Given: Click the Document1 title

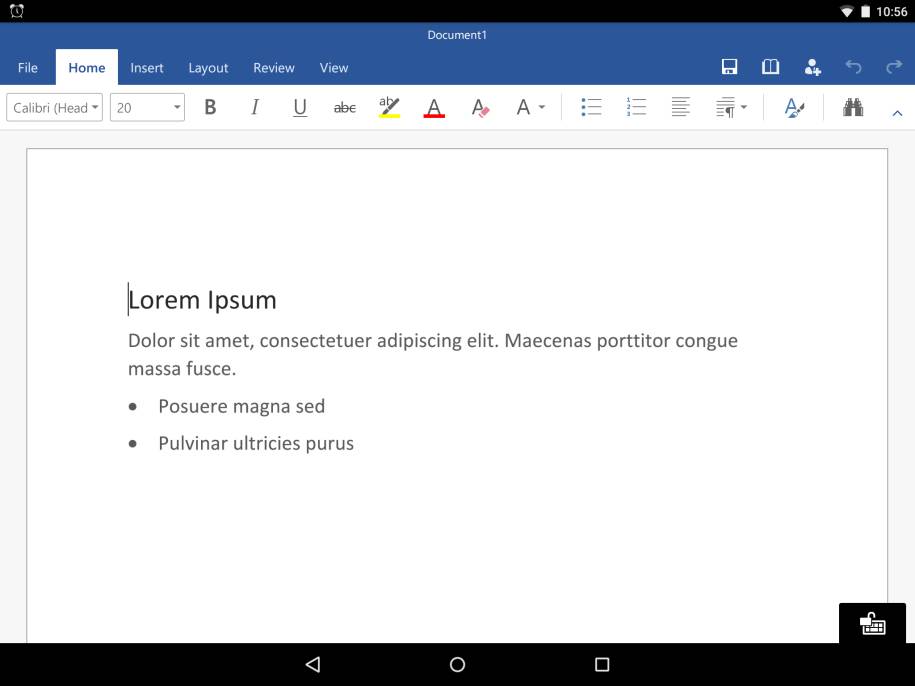Looking at the screenshot, I should point(457,35).
